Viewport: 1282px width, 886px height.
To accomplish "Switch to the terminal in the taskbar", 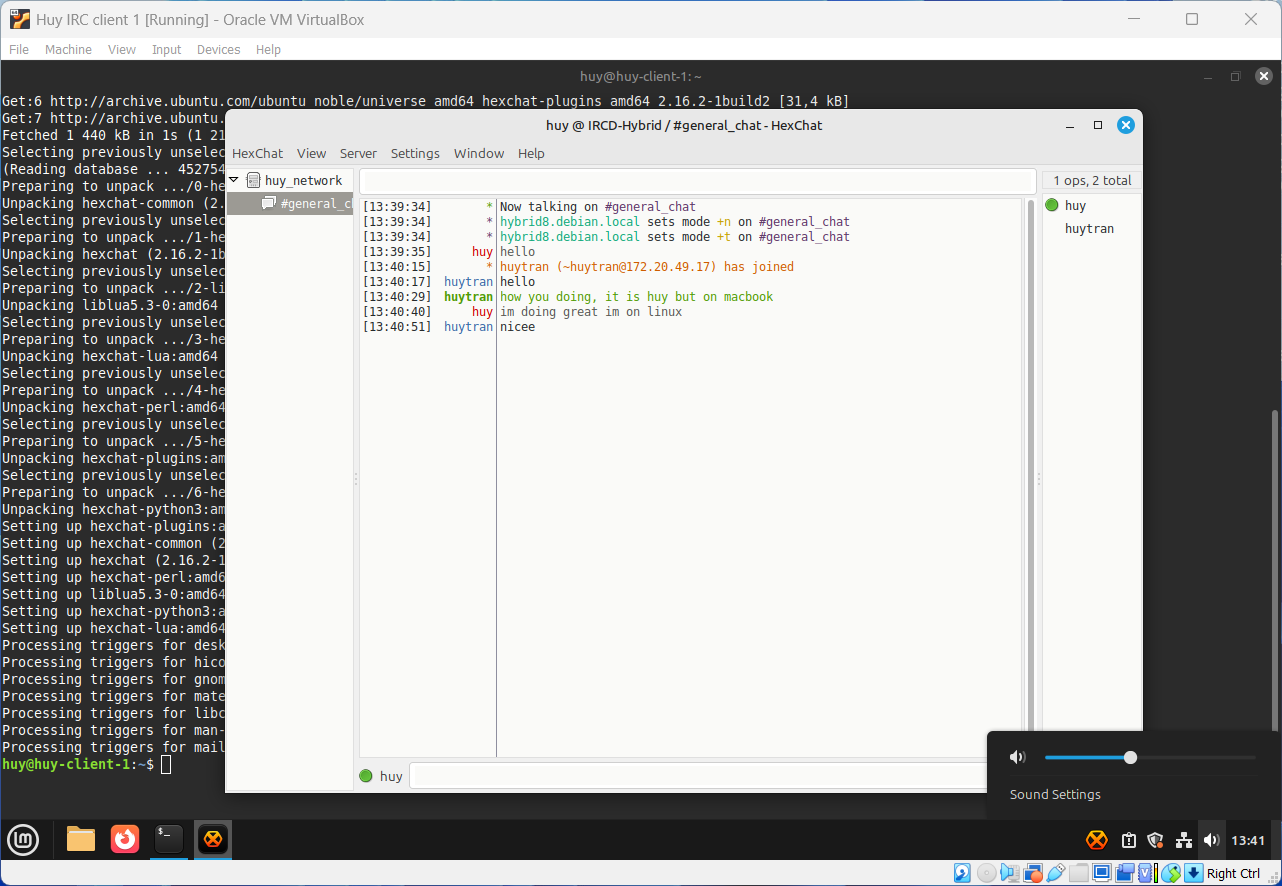I will click(x=169, y=839).
